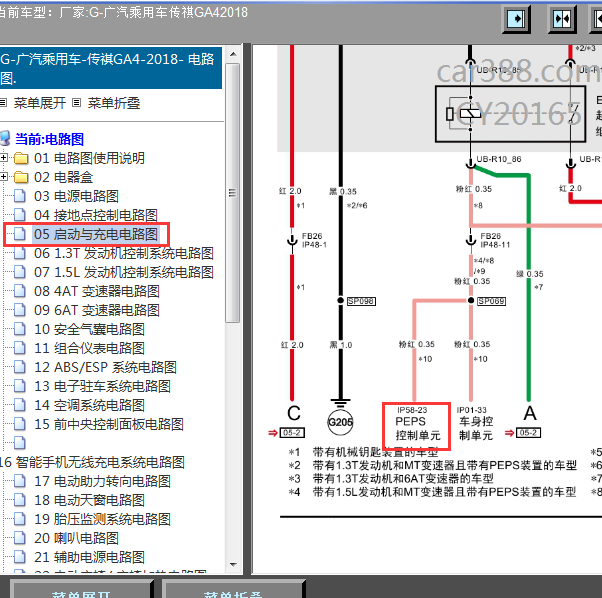Click the collapse-to-center arrows icon
Image resolution: width=602 pixels, height=598 pixels.
coord(562,19)
